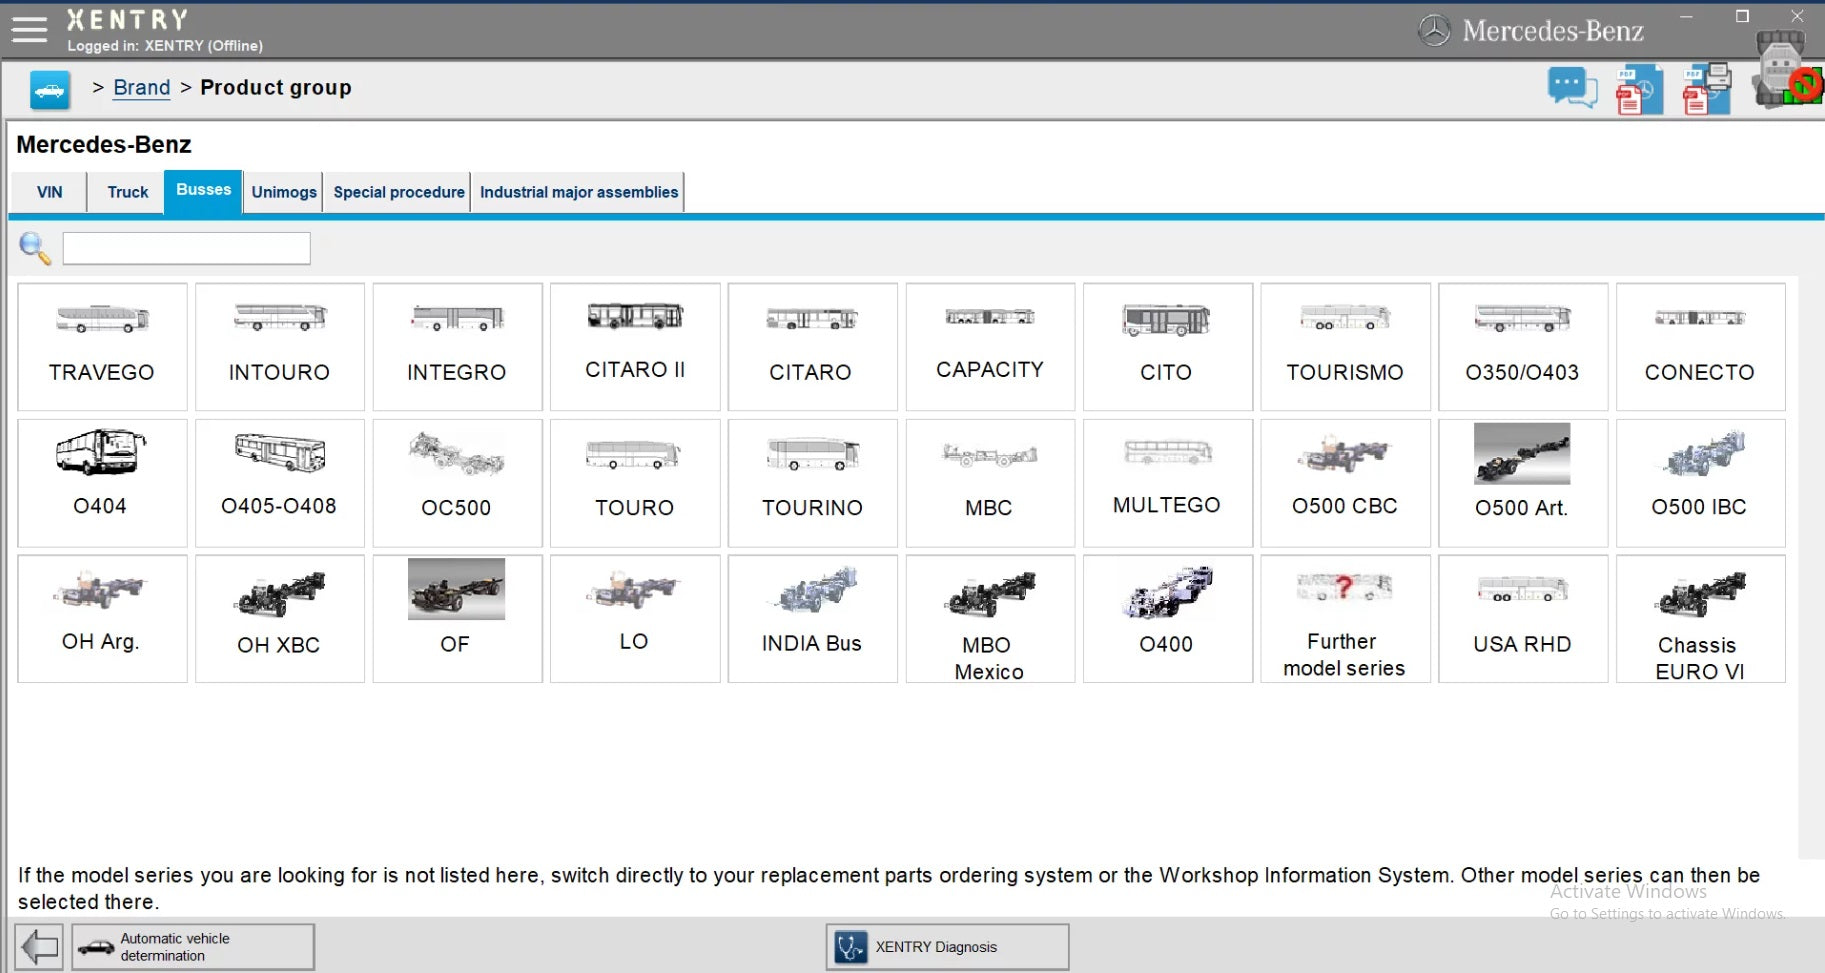Open the Industrial major assemblies tab
This screenshot has width=1825, height=973.
pos(578,192)
